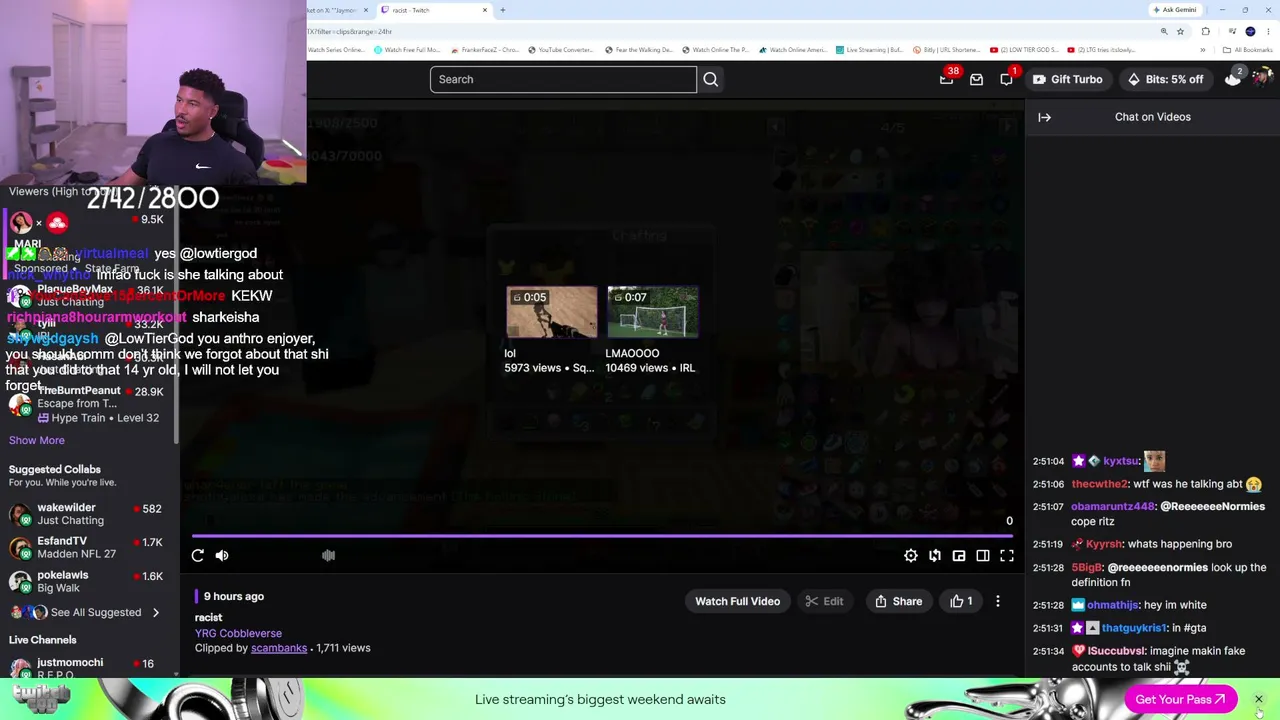The height and width of the screenshot is (720, 1280).
Task: Open the Whispers envelope icon
Action: pos(977,79)
